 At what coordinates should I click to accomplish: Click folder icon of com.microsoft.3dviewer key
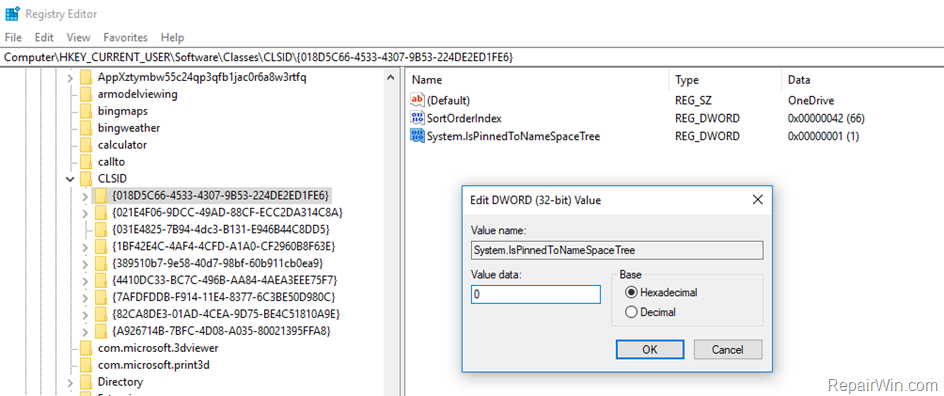click(x=87, y=348)
